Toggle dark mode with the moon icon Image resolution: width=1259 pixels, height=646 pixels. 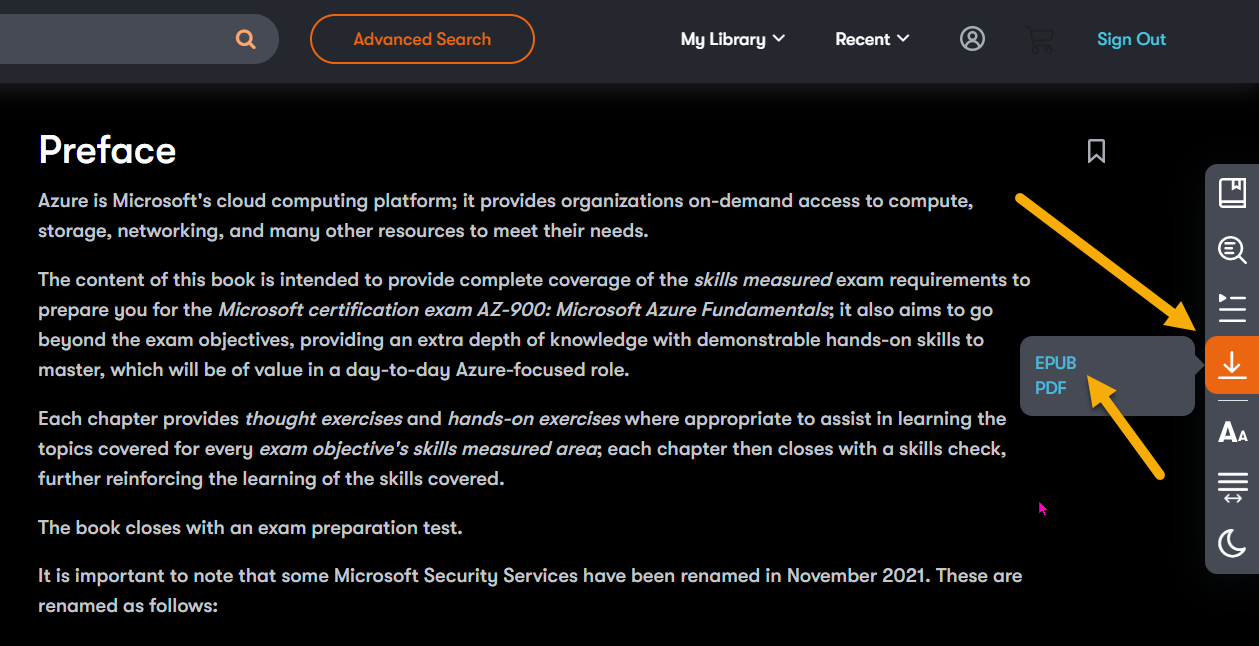pyautogui.click(x=1232, y=544)
